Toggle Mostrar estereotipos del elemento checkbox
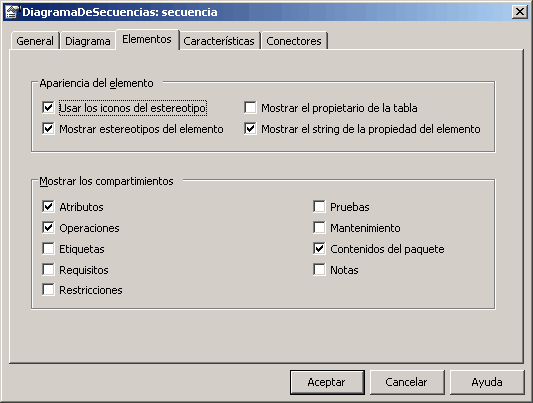The image size is (533, 403). pos(48,129)
